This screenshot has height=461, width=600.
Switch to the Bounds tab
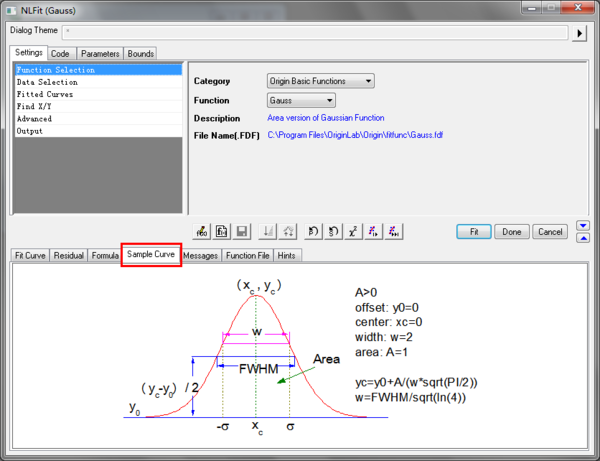coord(141,54)
